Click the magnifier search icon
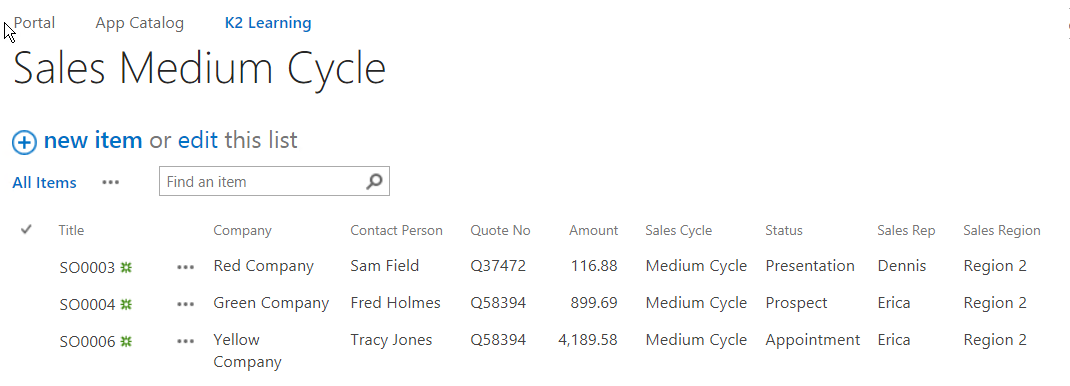This screenshot has width=1070, height=386. (x=374, y=181)
